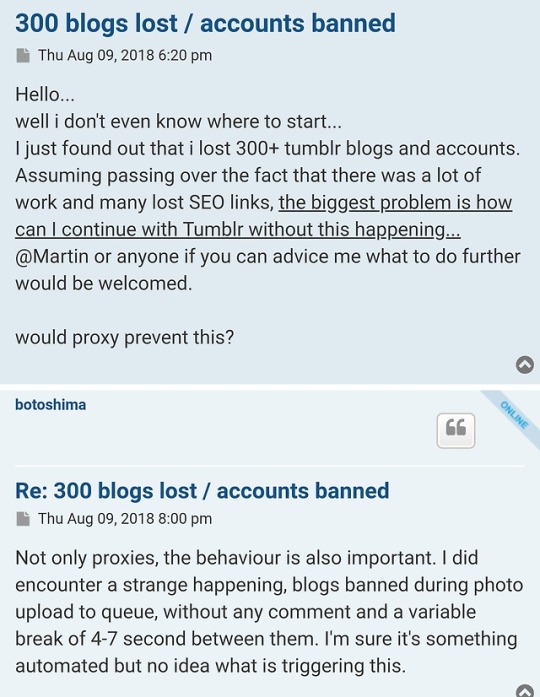540x697 pixels.
Task: Click the '@Martin' mention in the post
Action: (52, 256)
